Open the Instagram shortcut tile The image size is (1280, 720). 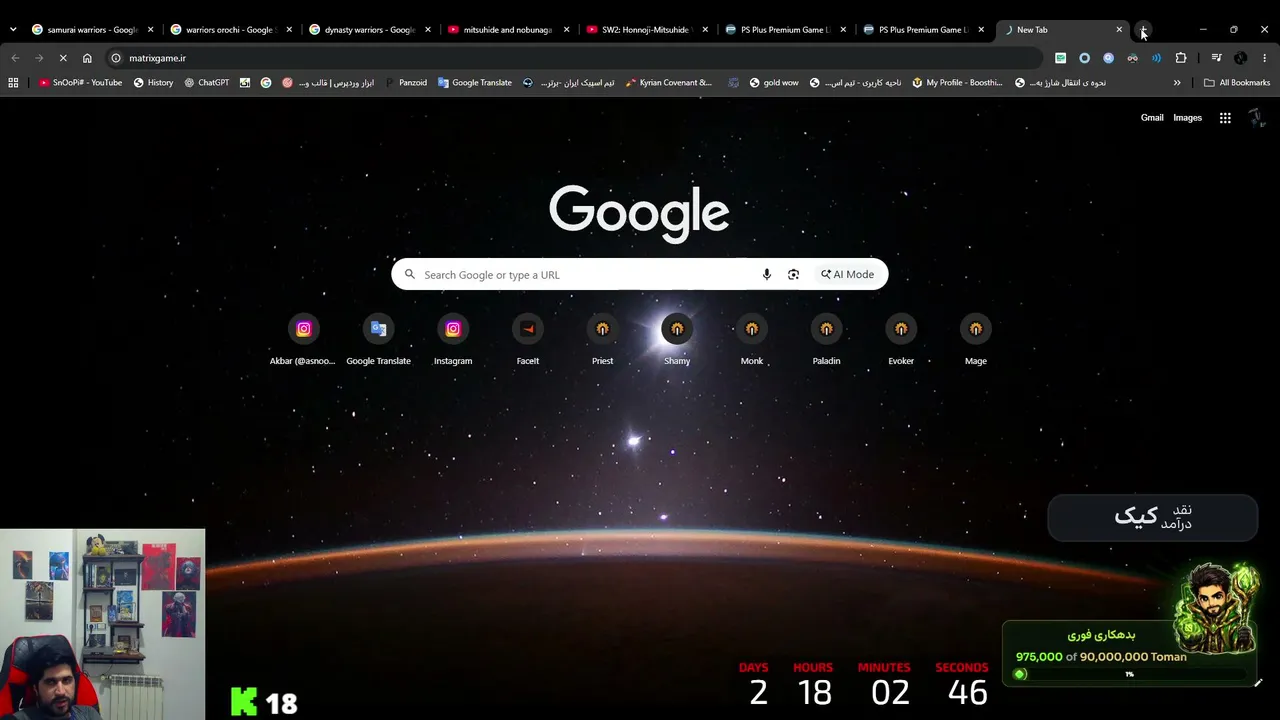pos(453,341)
